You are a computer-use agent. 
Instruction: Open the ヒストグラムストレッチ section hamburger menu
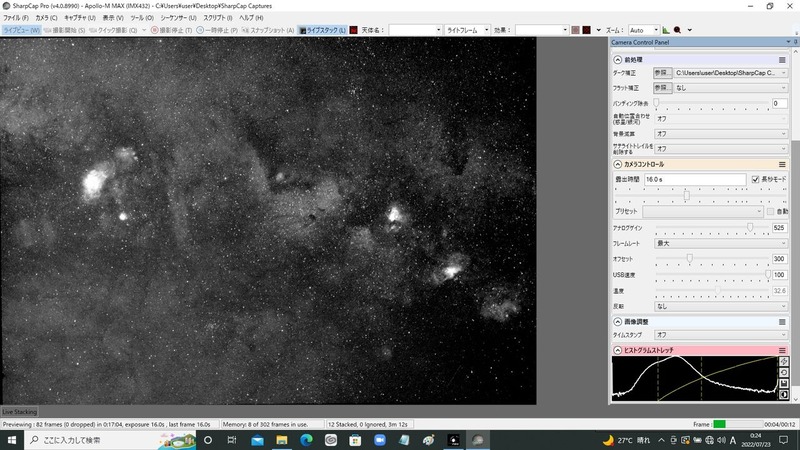pos(782,351)
